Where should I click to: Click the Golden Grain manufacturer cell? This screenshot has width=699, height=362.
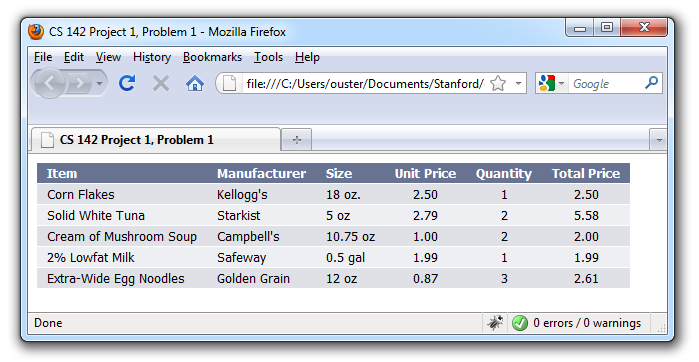pyautogui.click(x=253, y=278)
